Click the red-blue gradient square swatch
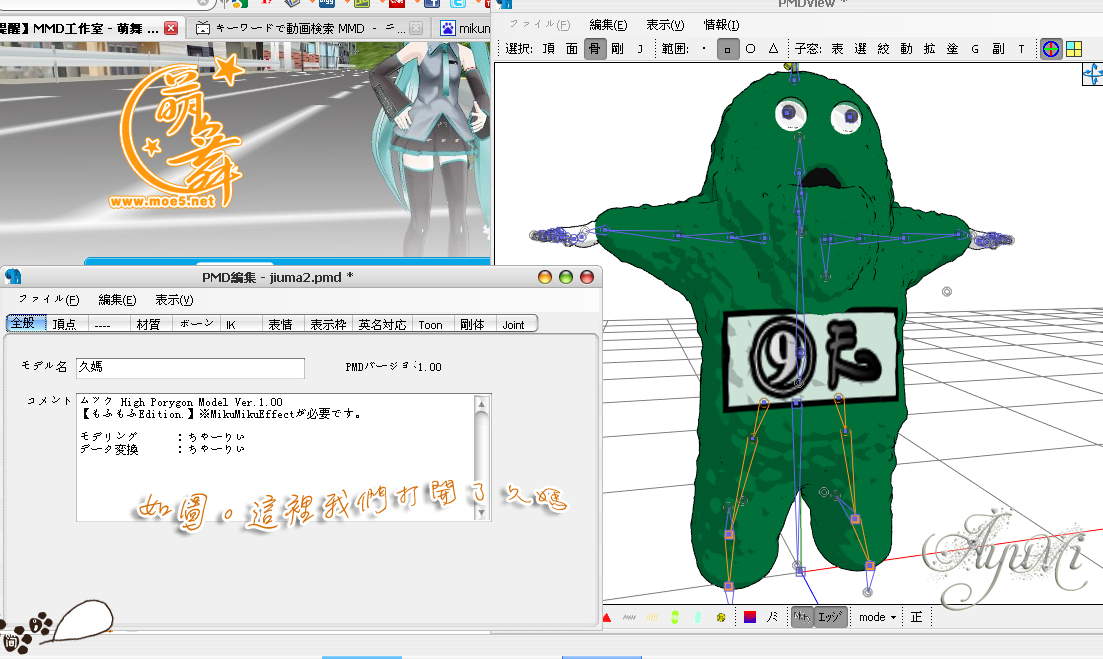1103x659 pixels. (x=750, y=618)
